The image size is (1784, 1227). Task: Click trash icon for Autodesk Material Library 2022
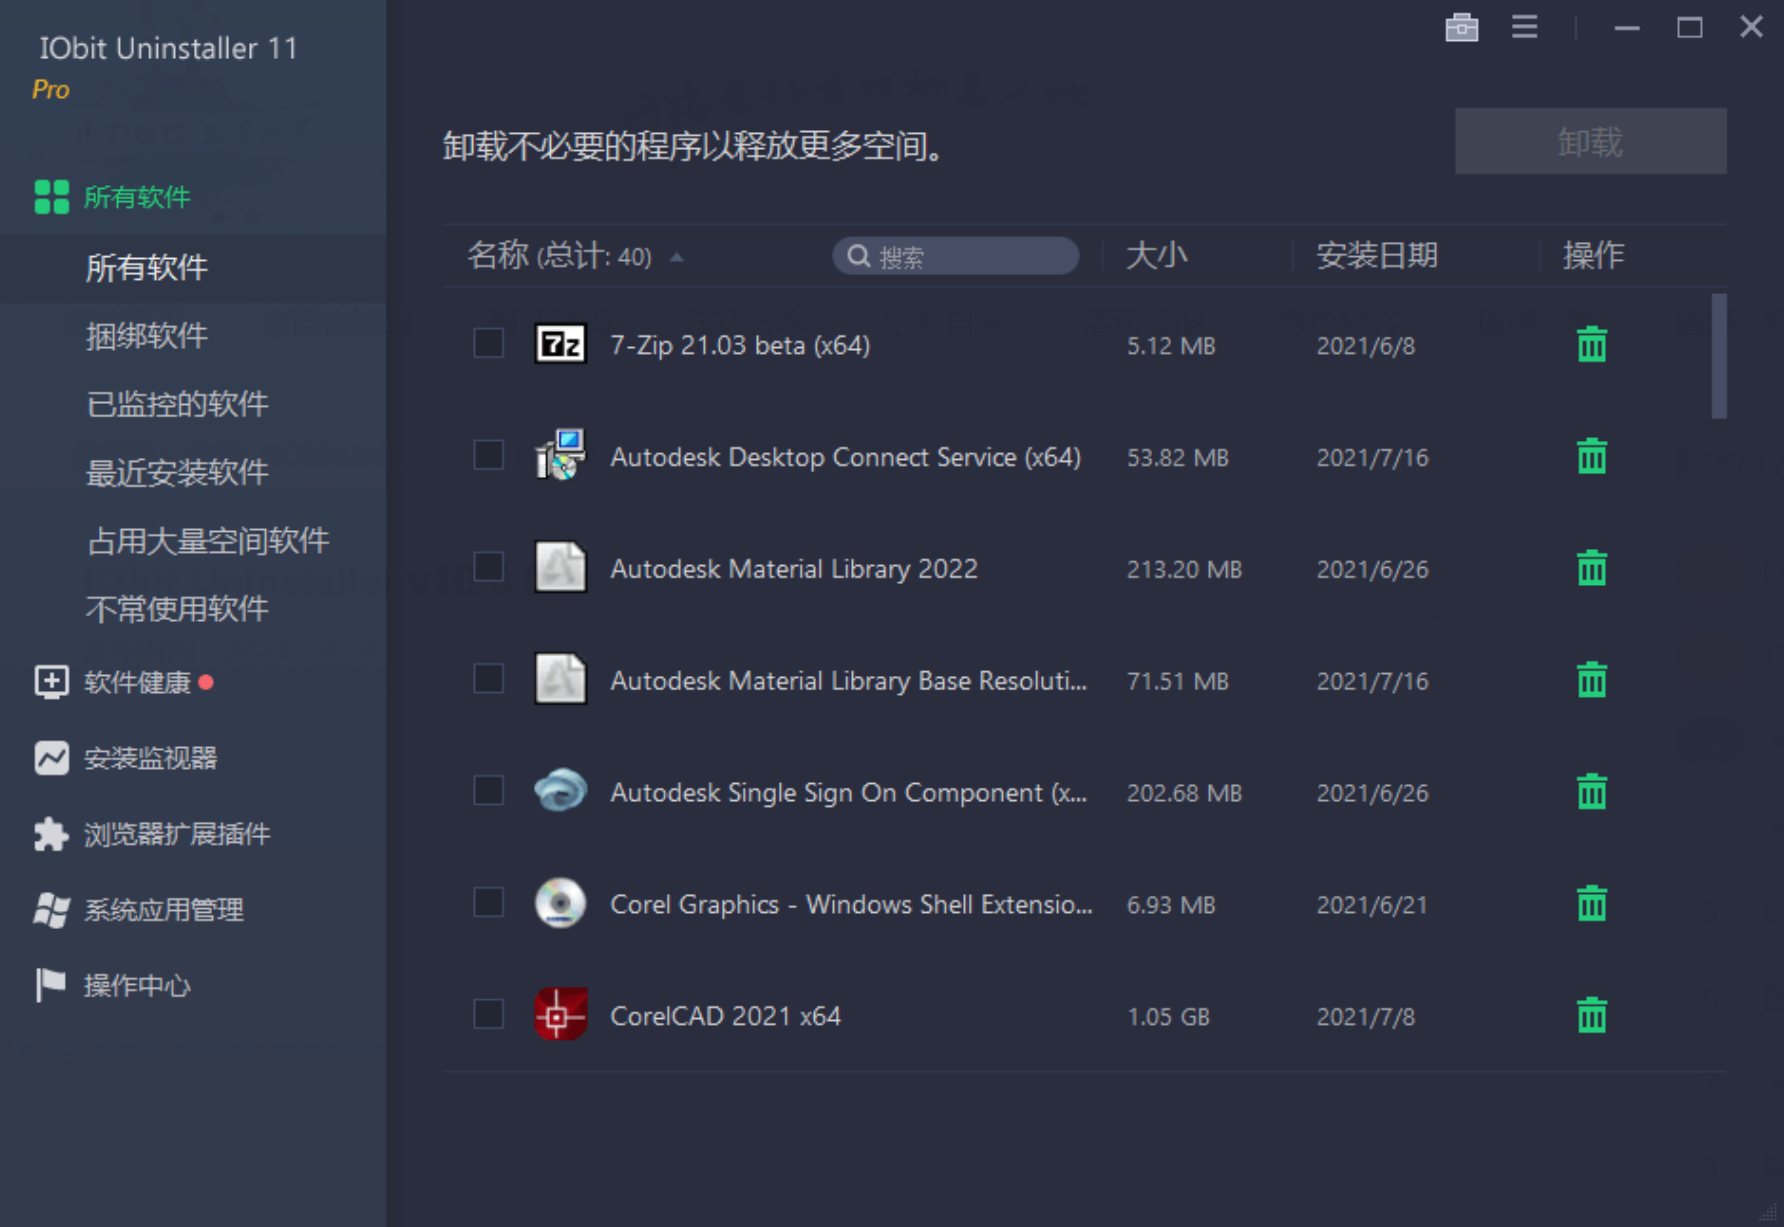[x=1591, y=569]
